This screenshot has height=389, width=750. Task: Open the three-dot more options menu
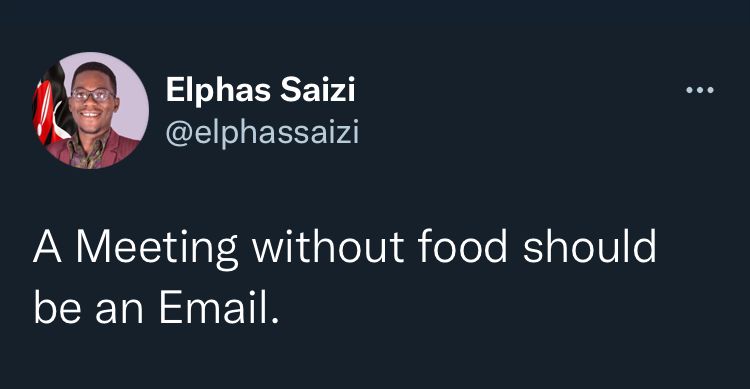[x=700, y=90]
